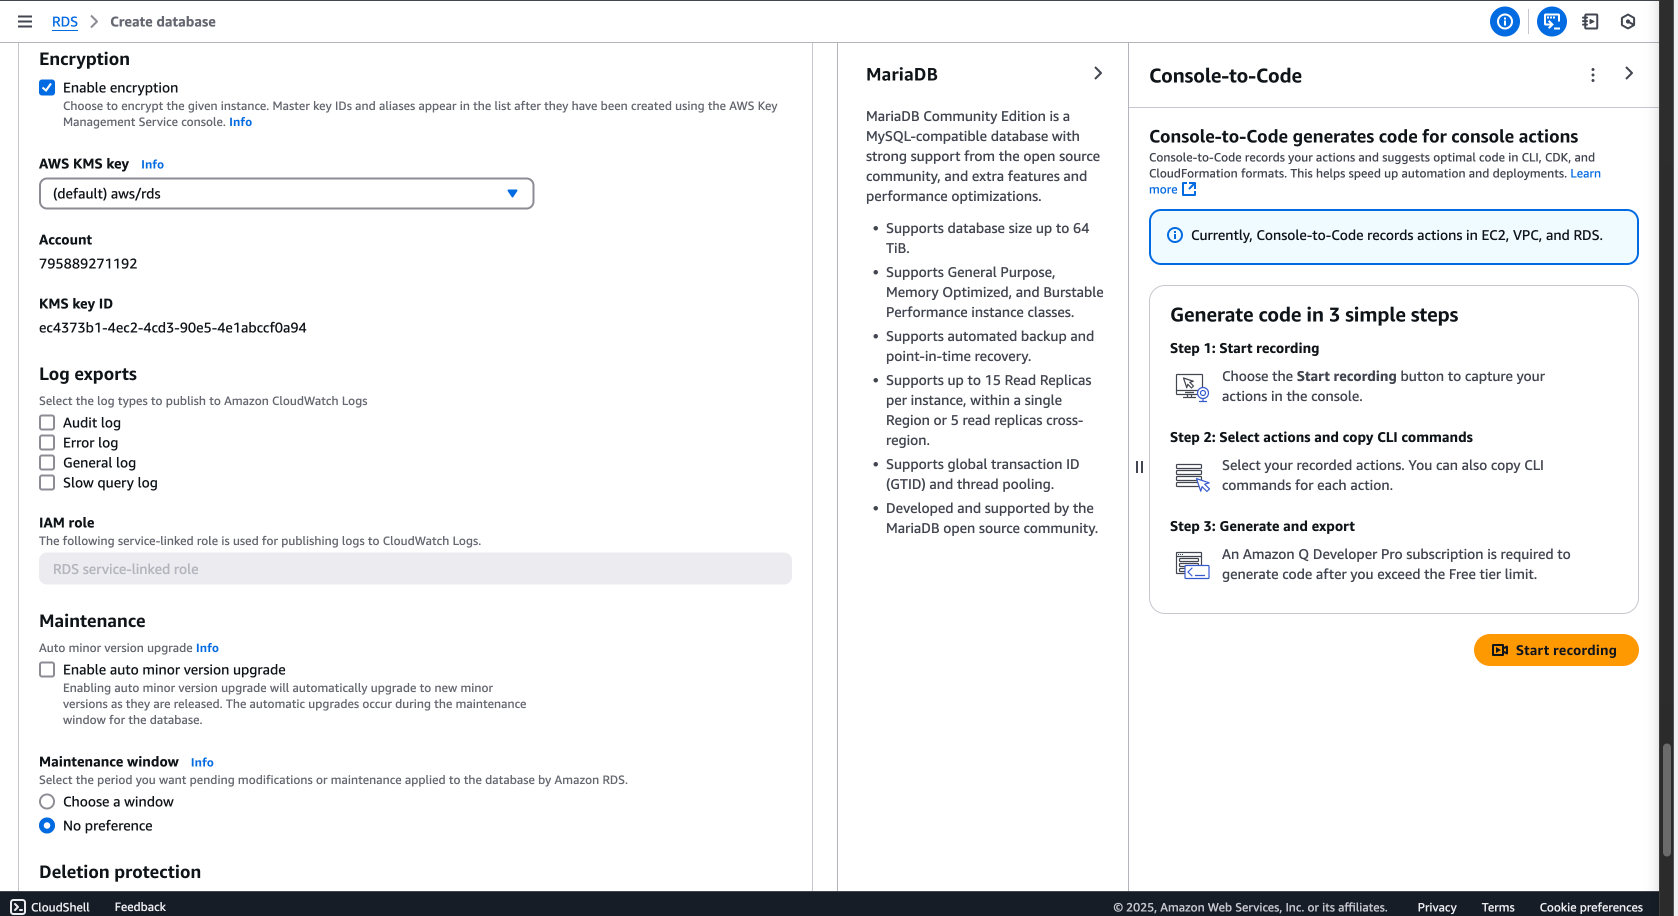Image resolution: width=1678 pixels, height=916 pixels.
Task: Collapse the Console-to-Code panel arrow
Action: (x=1629, y=73)
